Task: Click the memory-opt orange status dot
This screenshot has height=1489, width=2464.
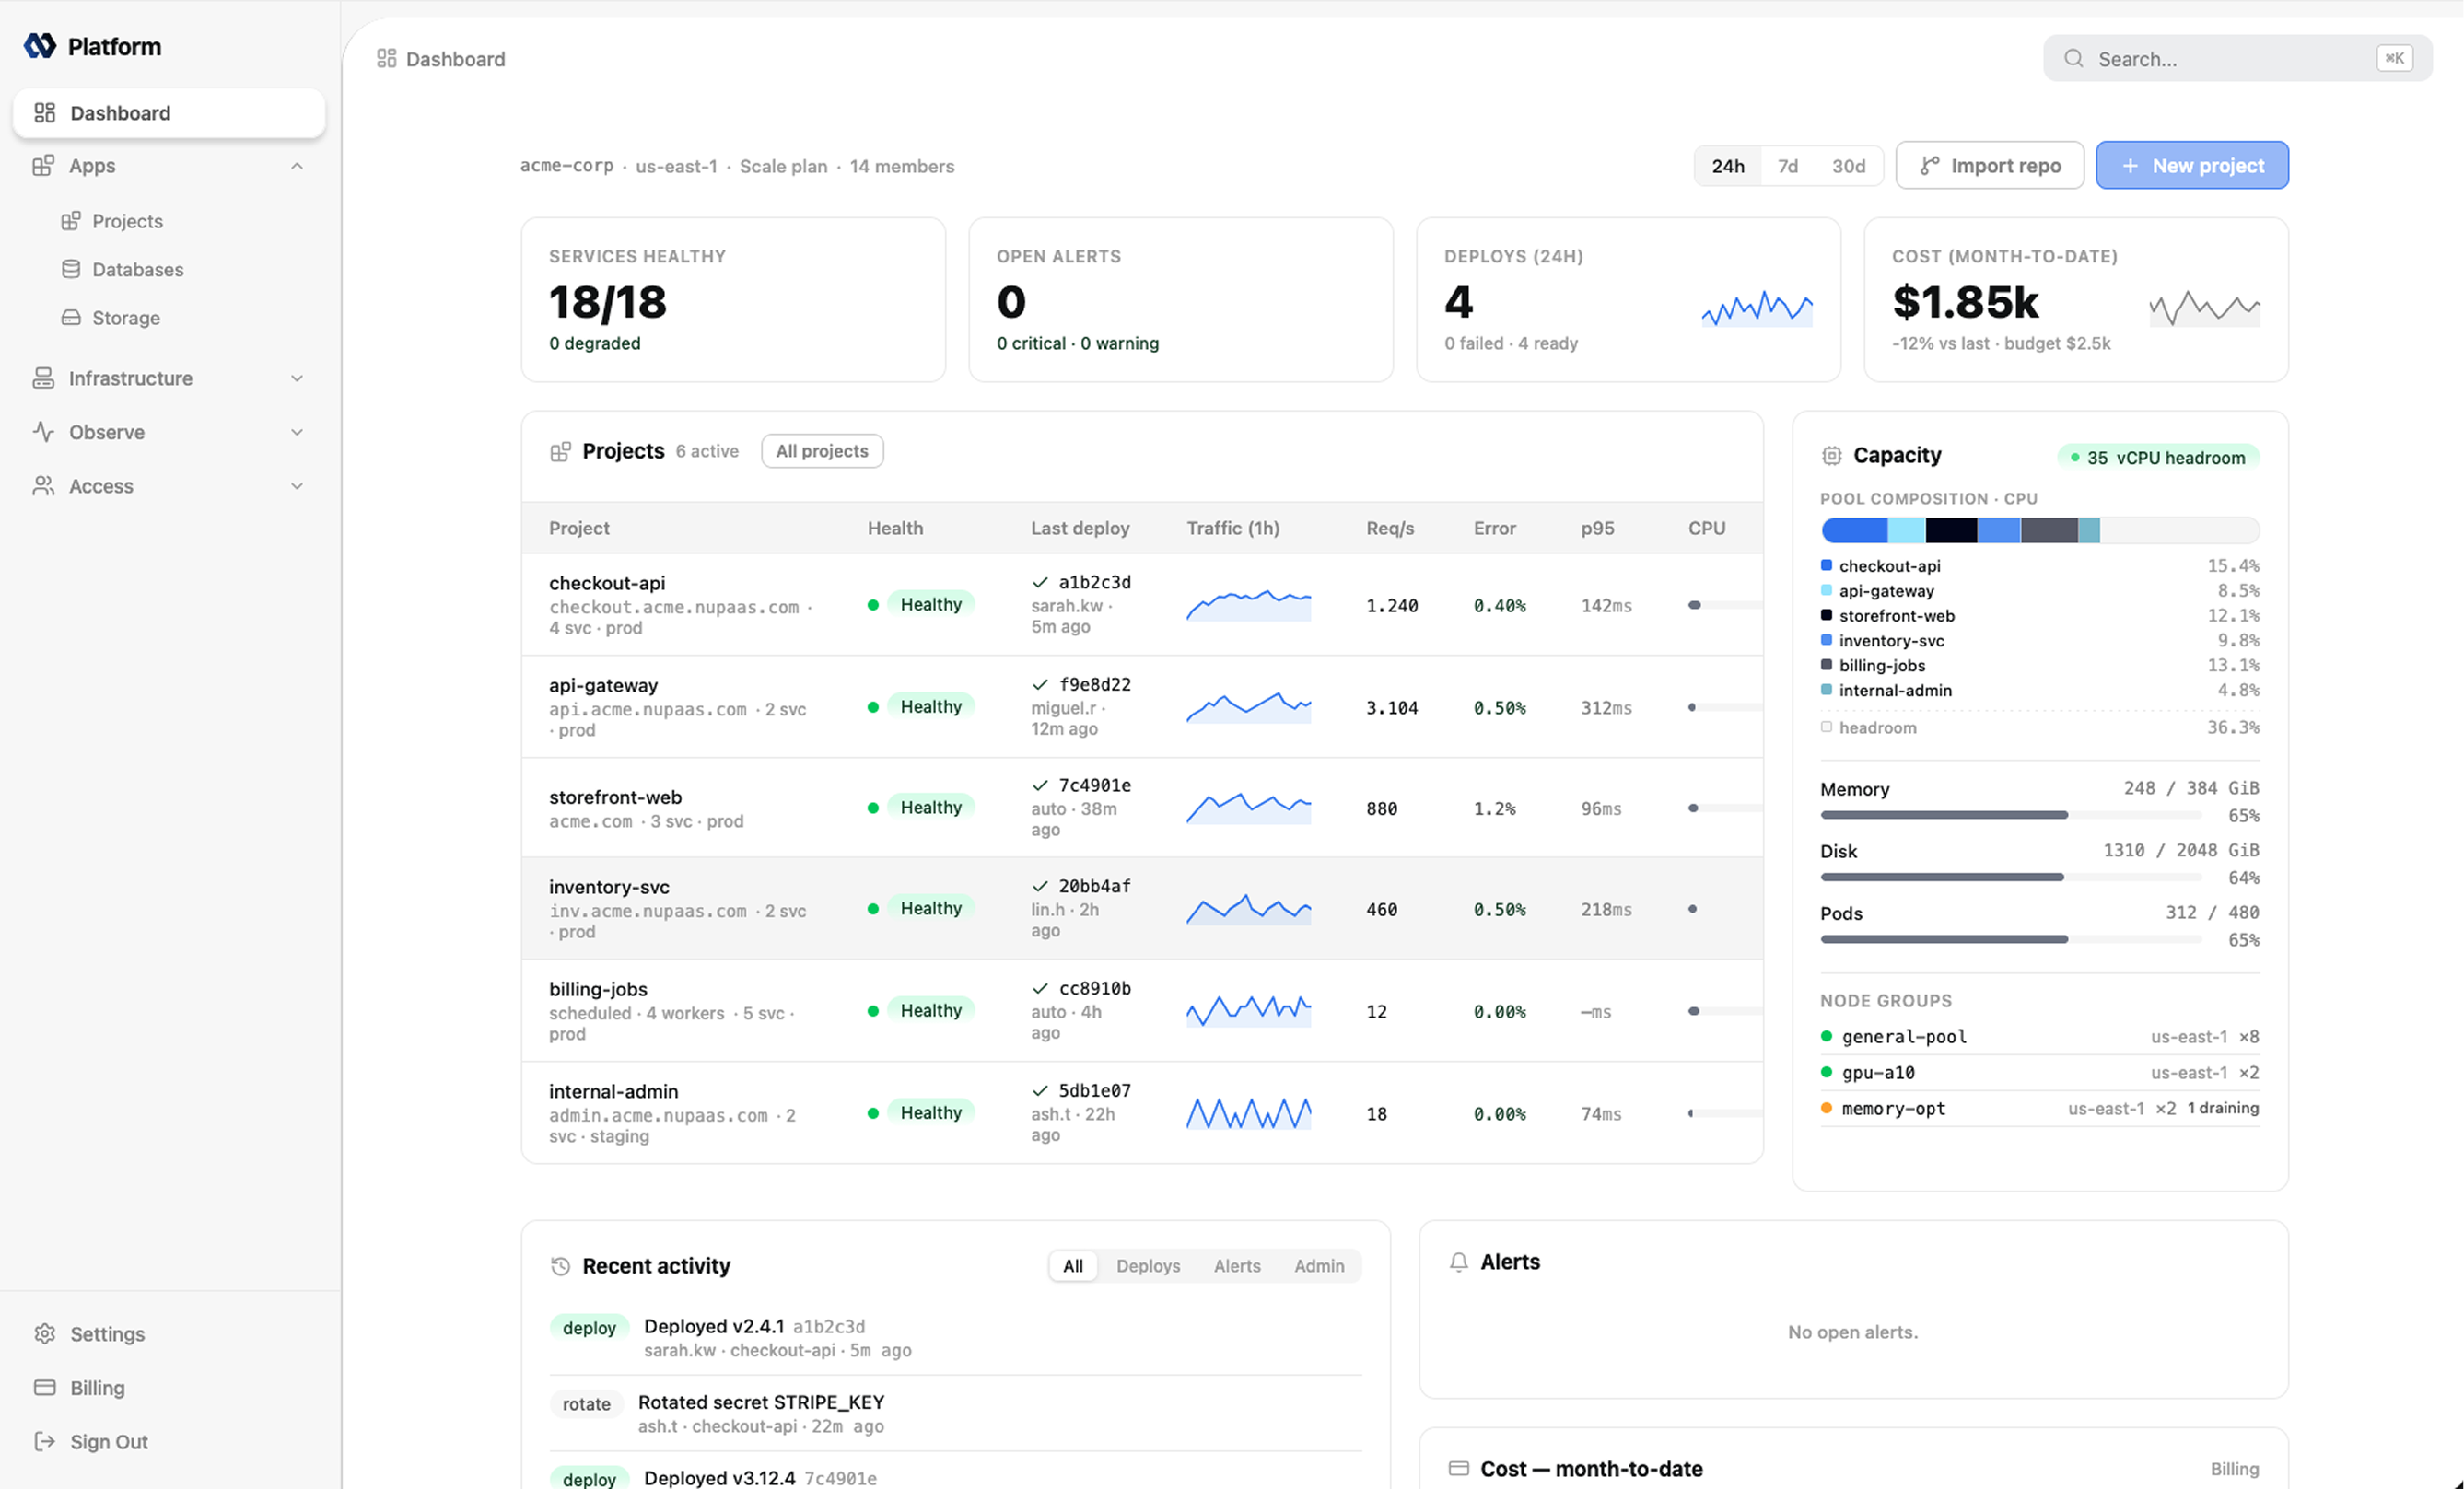Action: point(1826,1108)
